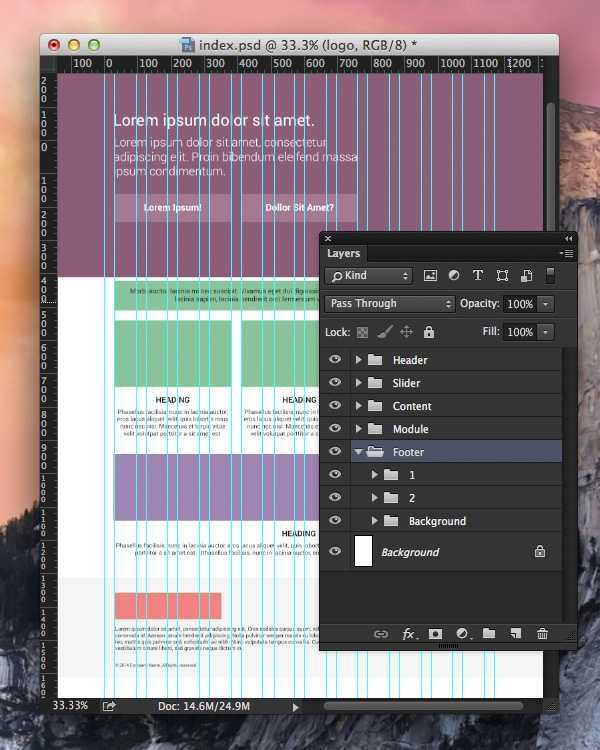The width and height of the screenshot is (600, 750).
Task: Expand the Slider layer group
Action: coord(359,383)
